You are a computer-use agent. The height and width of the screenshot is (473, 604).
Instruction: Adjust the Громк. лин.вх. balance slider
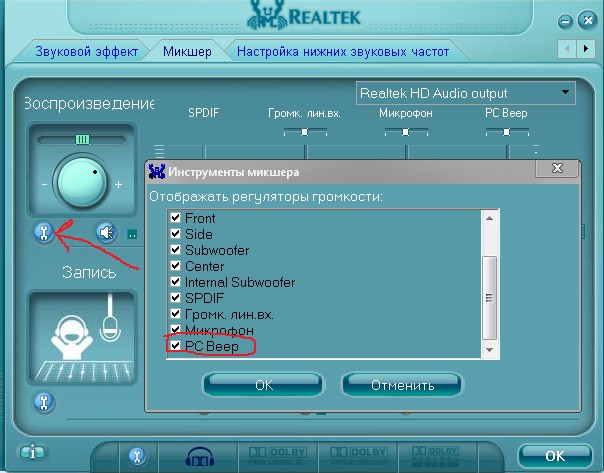305,132
